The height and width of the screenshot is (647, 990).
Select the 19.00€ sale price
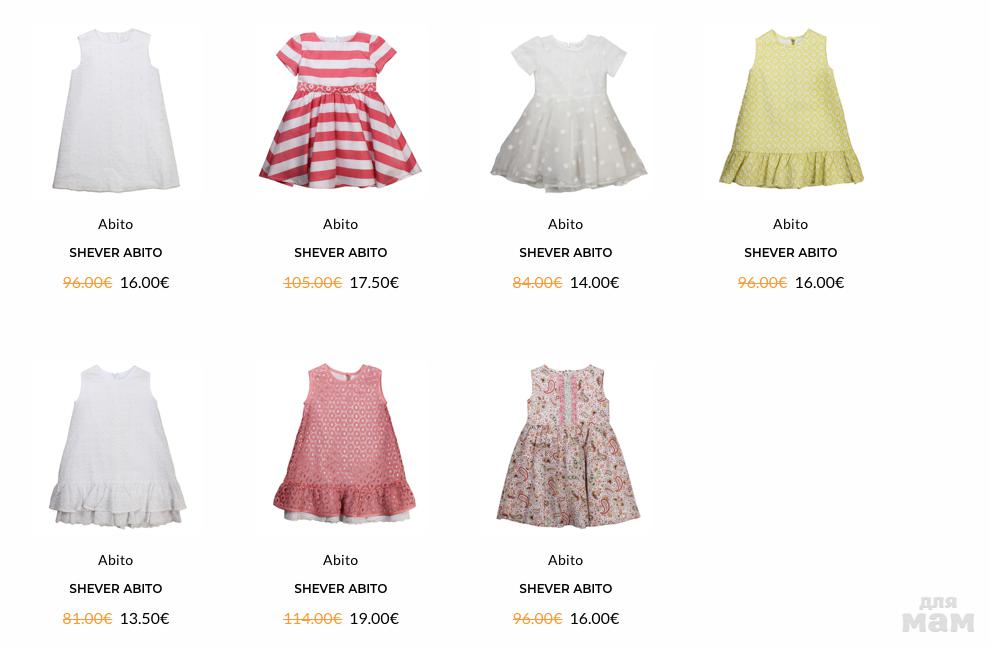tap(374, 619)
